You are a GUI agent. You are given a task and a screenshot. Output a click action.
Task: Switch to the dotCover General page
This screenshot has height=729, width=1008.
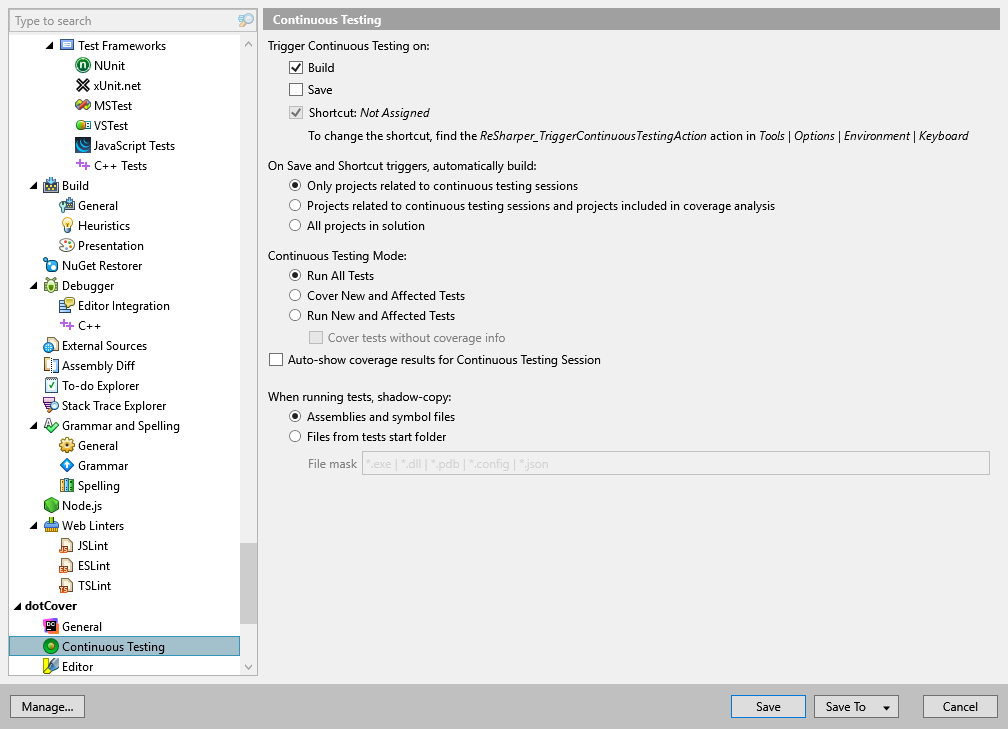(x=79, y=626)
